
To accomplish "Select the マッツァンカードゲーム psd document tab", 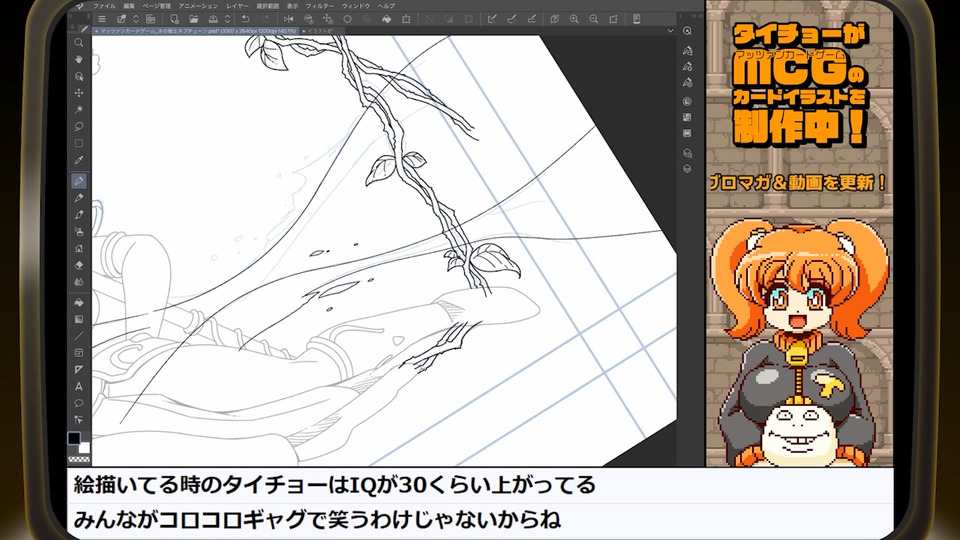I will point(196,31).
